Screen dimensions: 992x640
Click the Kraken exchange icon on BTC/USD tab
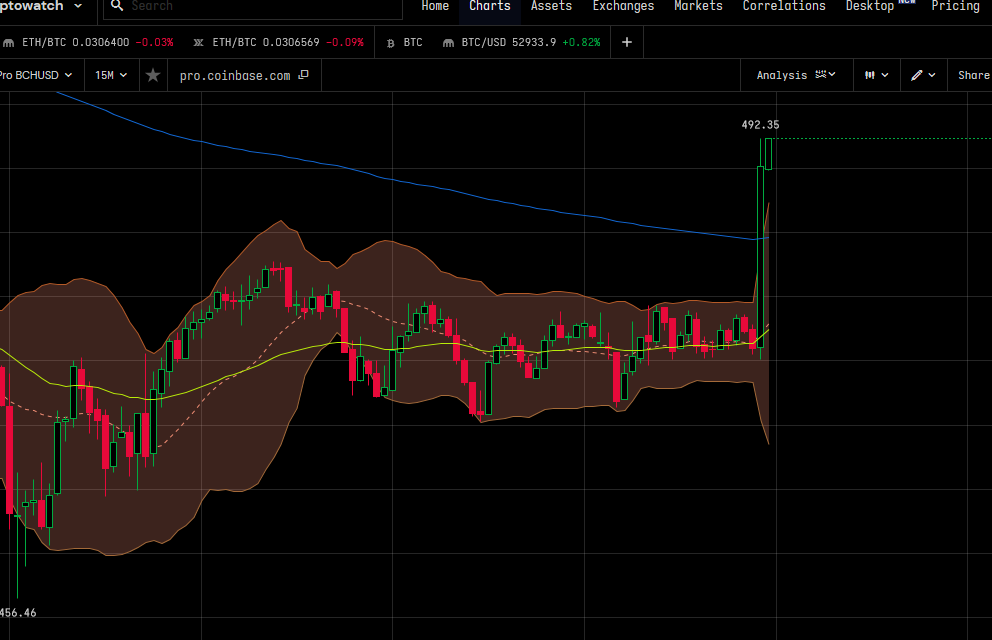[448, 43]
